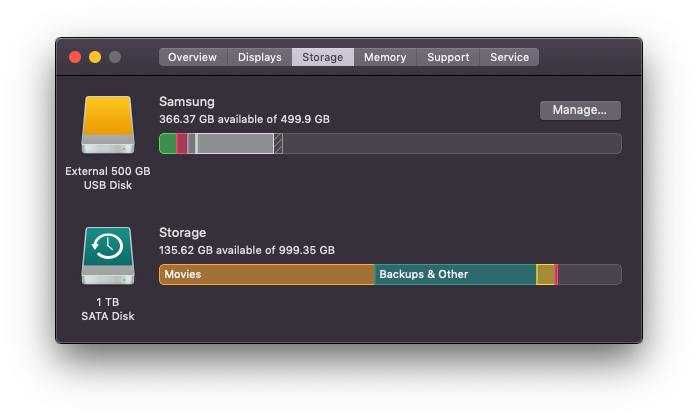Open the Support tab
The image size is (698, 417).
(448, 57)
